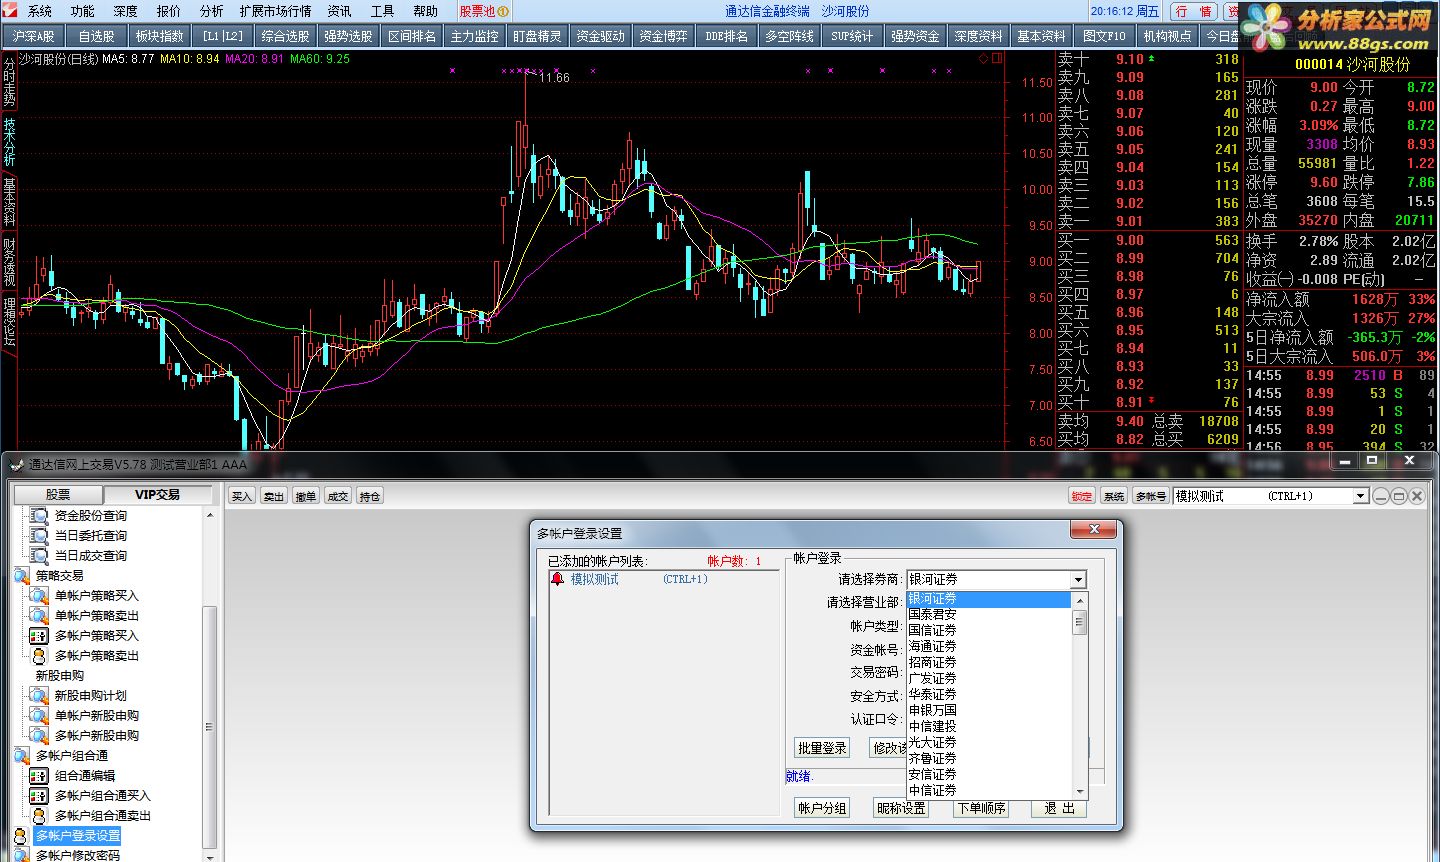Screen dimensions: 1440x862
Task: Click the 组合通编辑 panel icon
Action: coord(39,776)
